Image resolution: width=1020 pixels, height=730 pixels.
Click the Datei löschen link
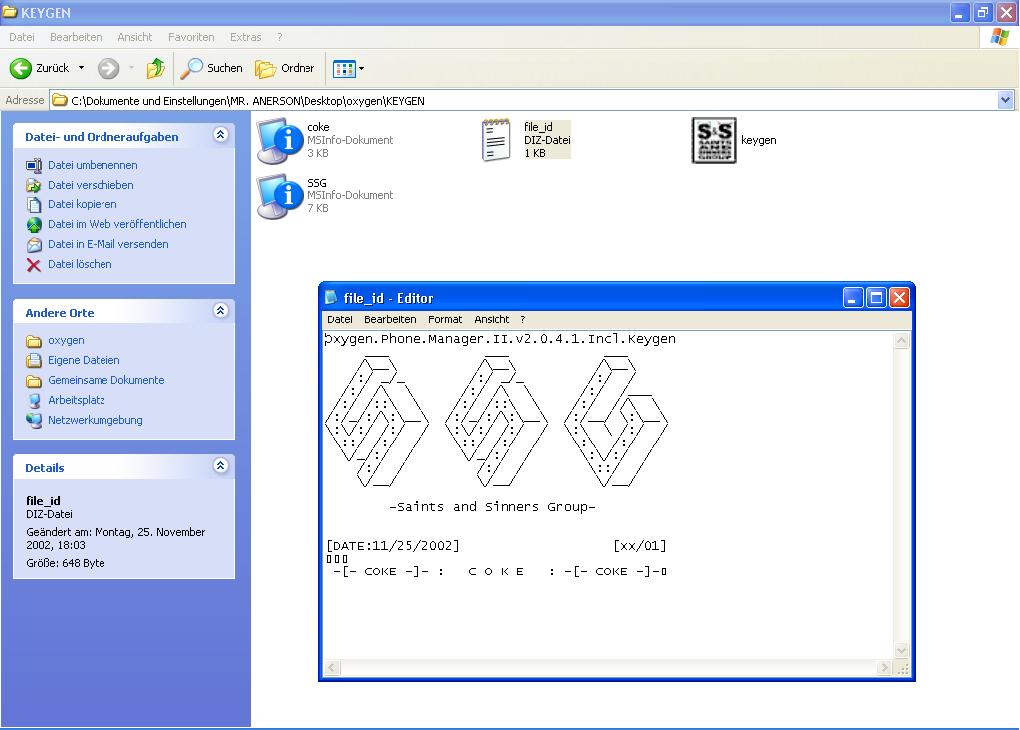pos(79,264)
